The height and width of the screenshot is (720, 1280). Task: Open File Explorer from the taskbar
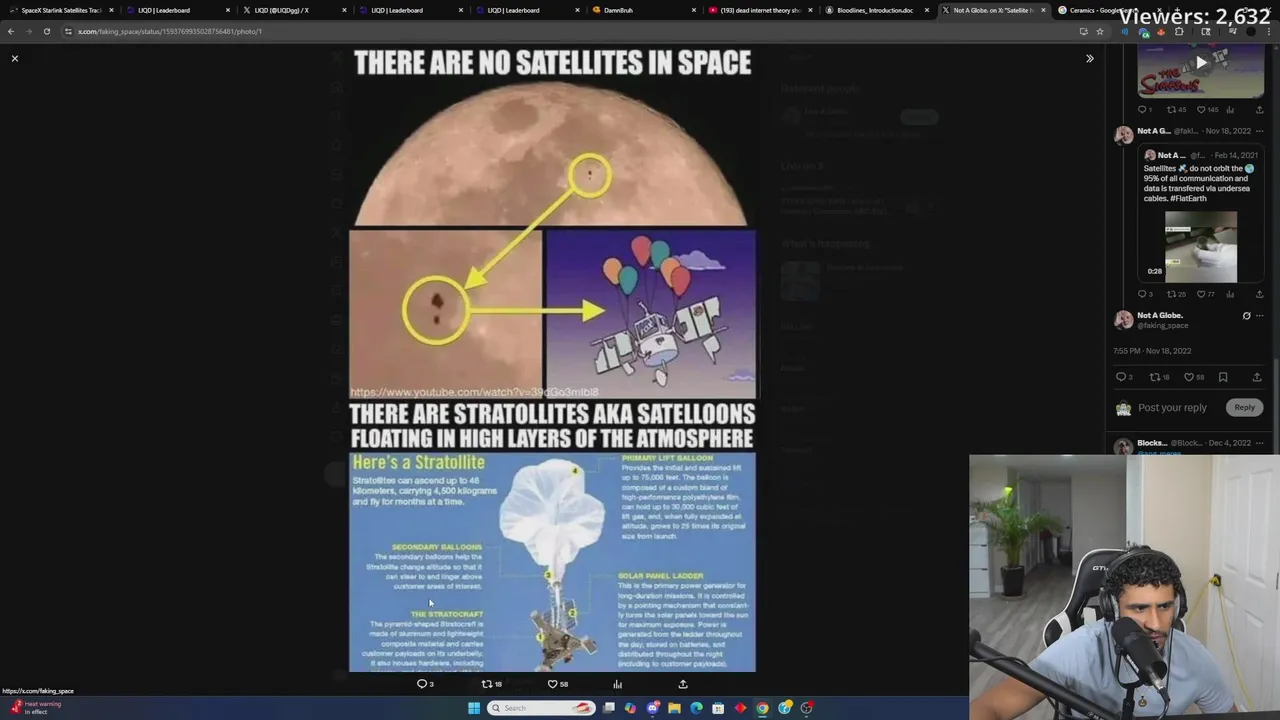(x=674, y=708)
